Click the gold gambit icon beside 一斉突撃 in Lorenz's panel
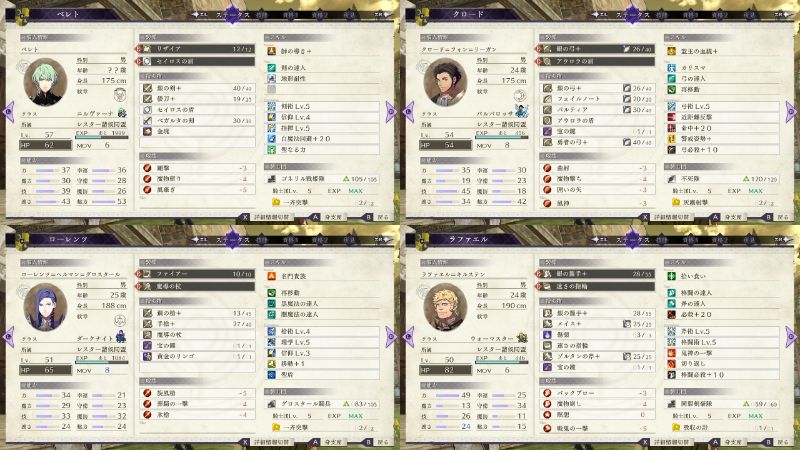Image resolution: width=800 pixels, height=450 pixels. click(276, 428)
